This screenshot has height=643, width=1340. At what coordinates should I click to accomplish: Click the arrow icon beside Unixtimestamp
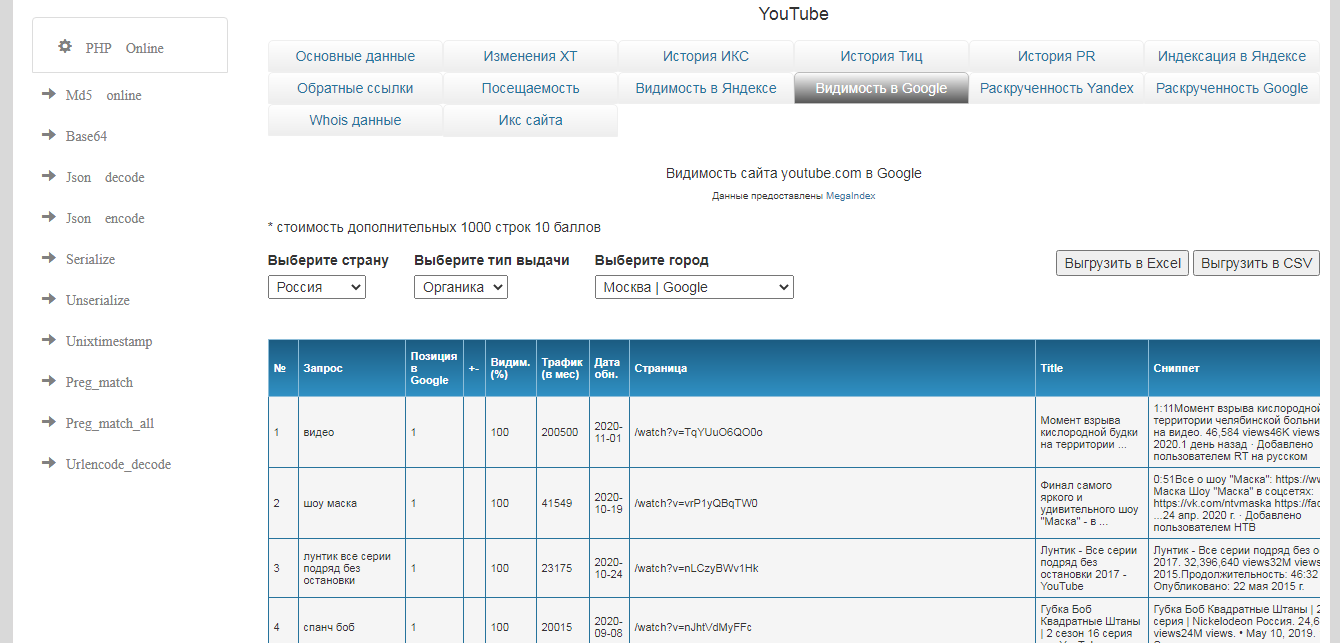coord(48,340)
